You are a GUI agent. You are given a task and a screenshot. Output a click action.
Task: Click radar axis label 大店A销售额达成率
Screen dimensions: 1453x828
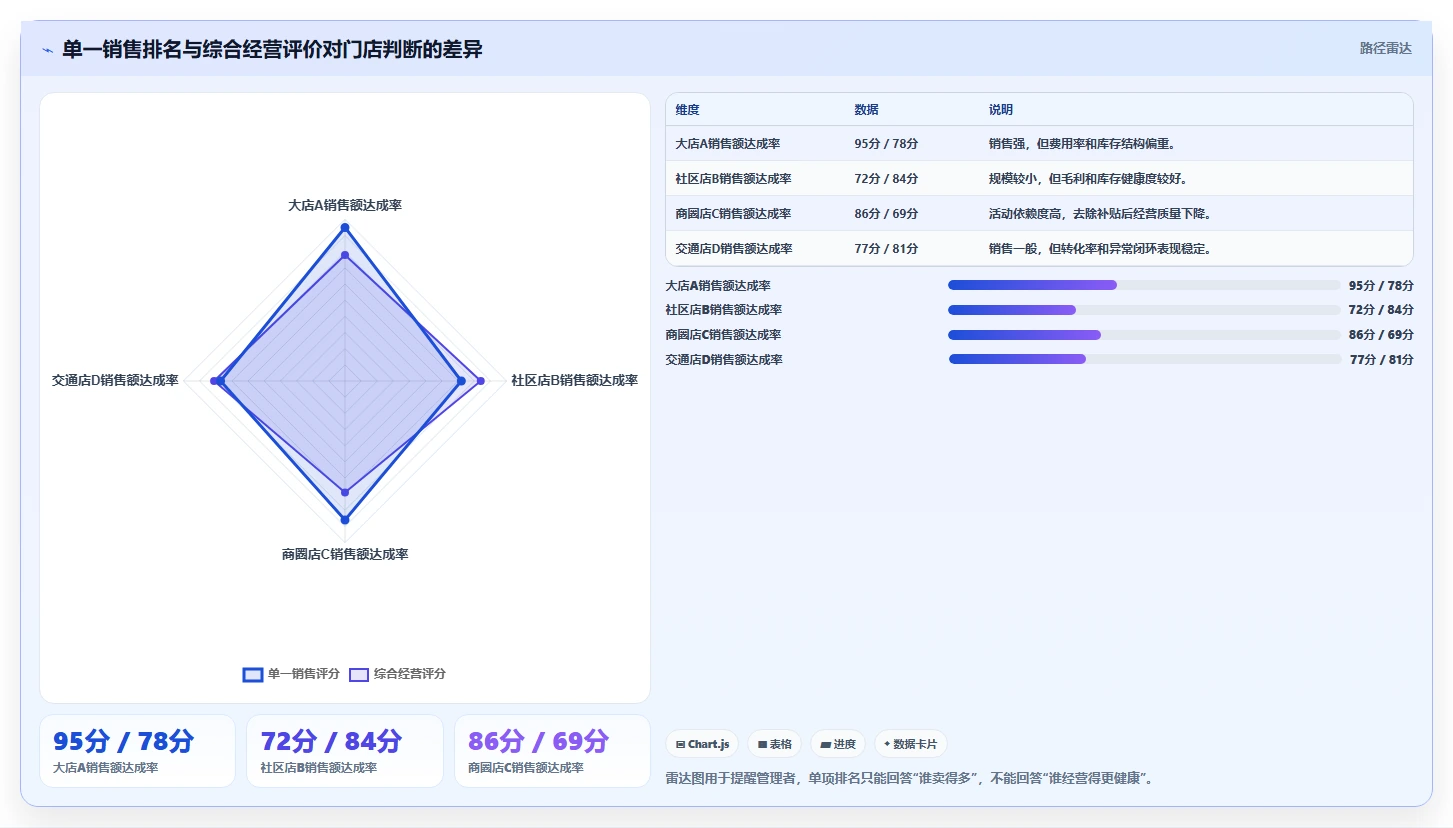pos(345,205)
